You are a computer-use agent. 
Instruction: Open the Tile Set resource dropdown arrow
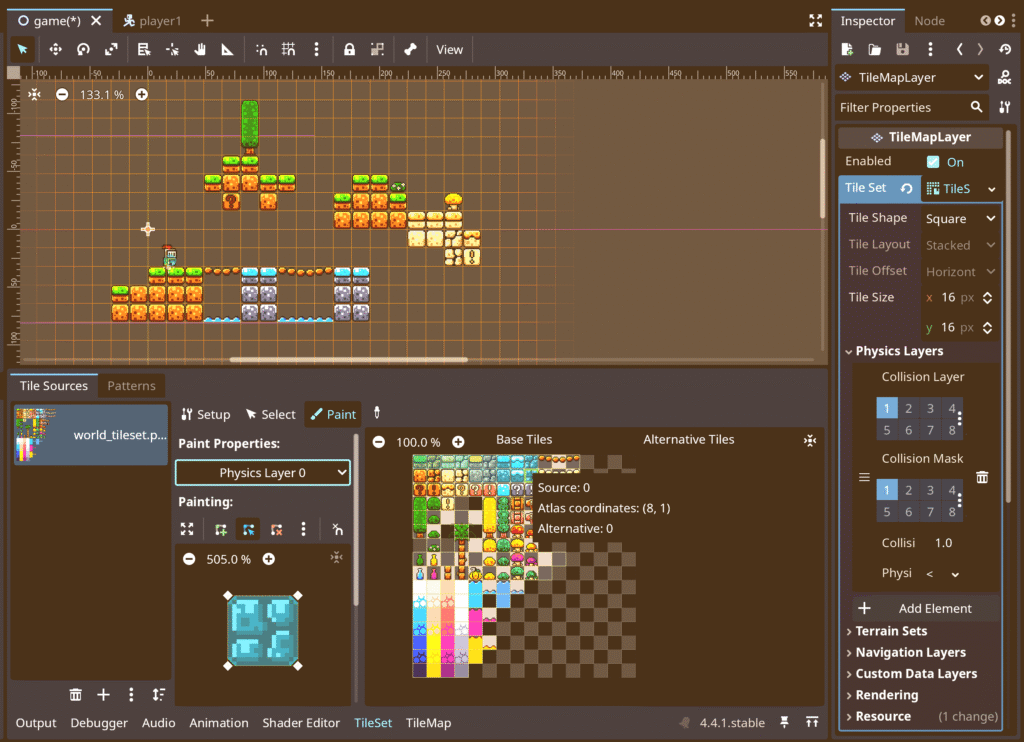(992, 189)
